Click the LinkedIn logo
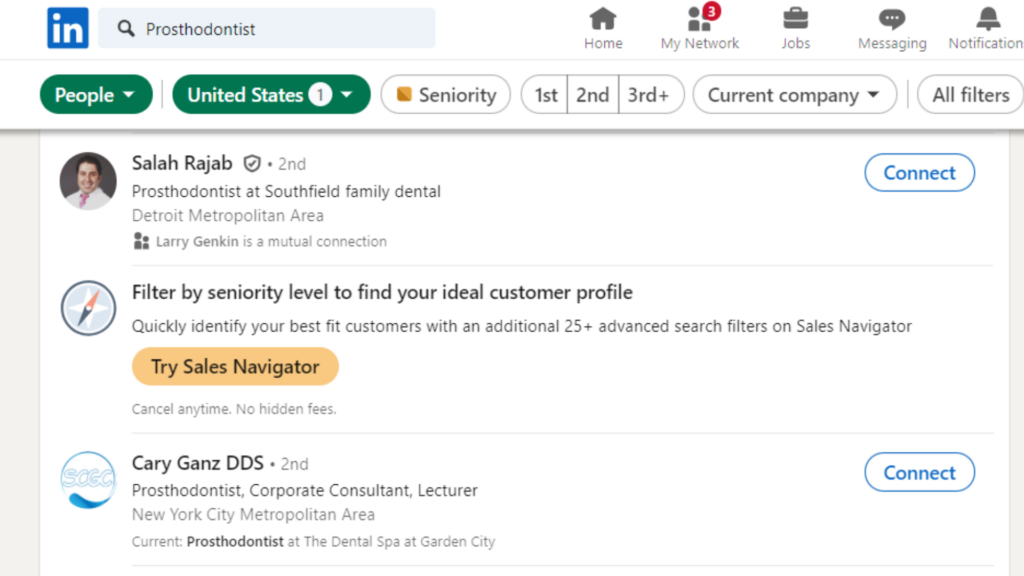The height and width of the screenshot is (576, 1024). point(67,28)
